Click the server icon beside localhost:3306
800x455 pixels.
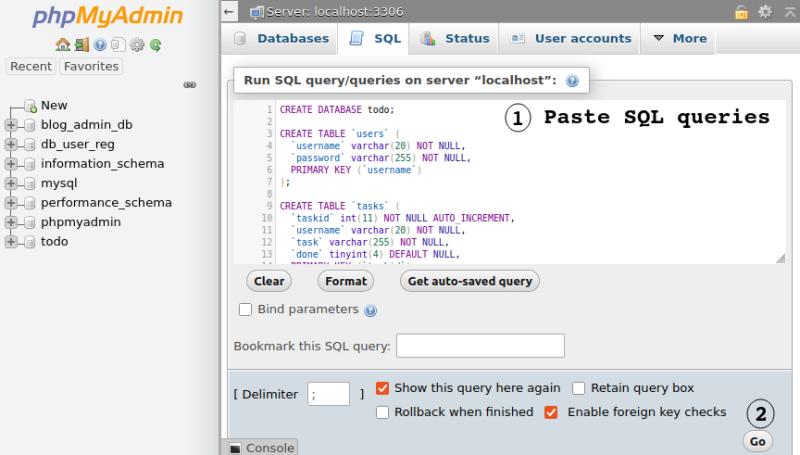coord(257,12)
